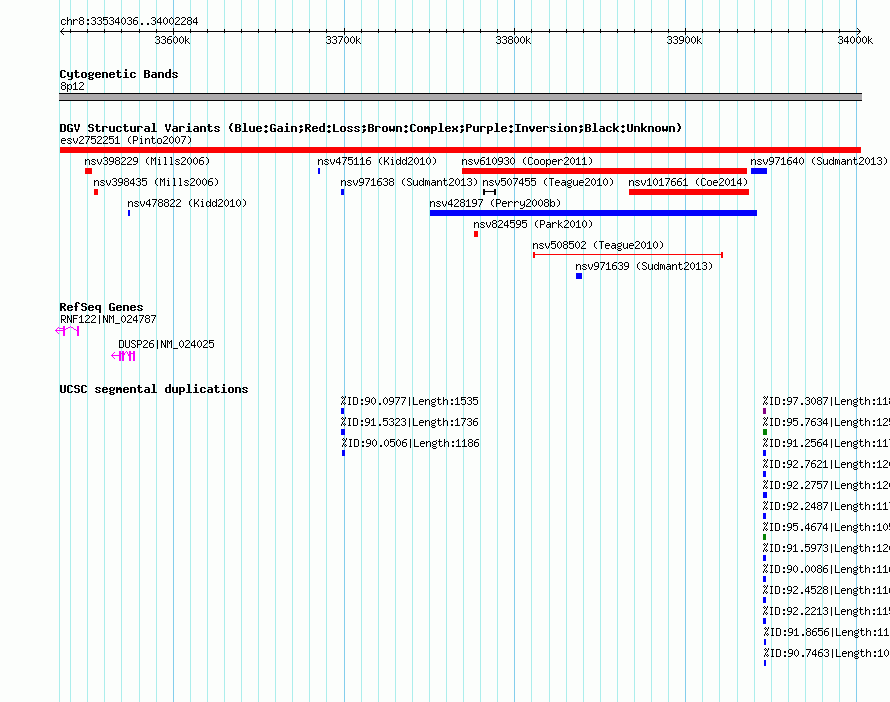Click the %ID:92.2213 segmental duplication entry
This screenshot has width=890, height=702.
pos(826,611)
